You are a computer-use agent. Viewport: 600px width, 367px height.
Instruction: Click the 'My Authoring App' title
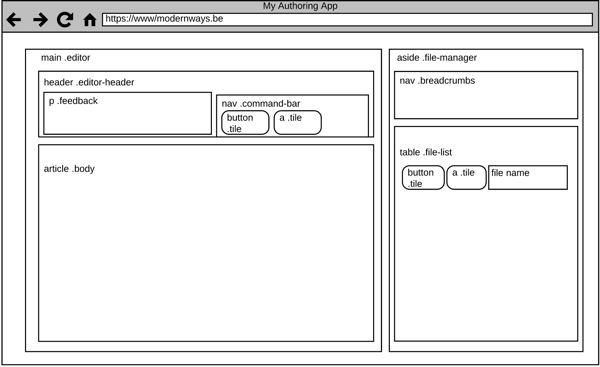point(300,6)
